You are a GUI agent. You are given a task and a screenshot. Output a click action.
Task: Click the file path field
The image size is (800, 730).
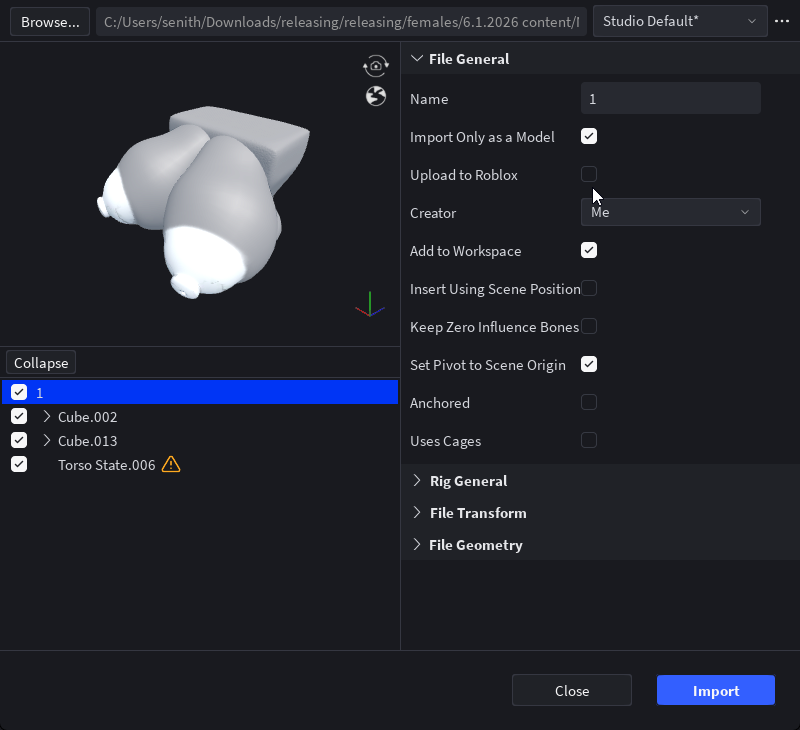pyautogui.click(x=341, y=22)
